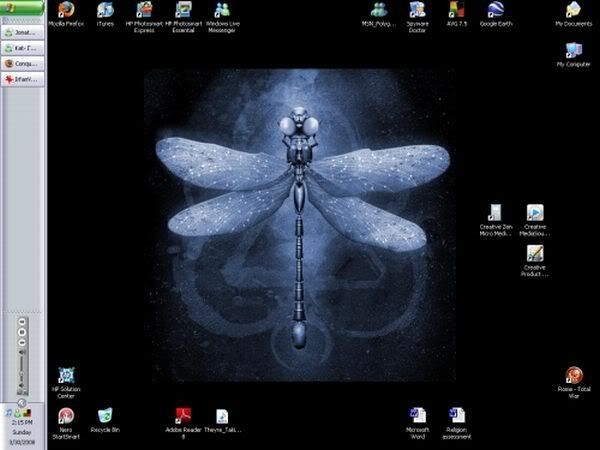
Task: Launch the HP Photosmart Express desktop icon
Action: click(x=144, y=17)
